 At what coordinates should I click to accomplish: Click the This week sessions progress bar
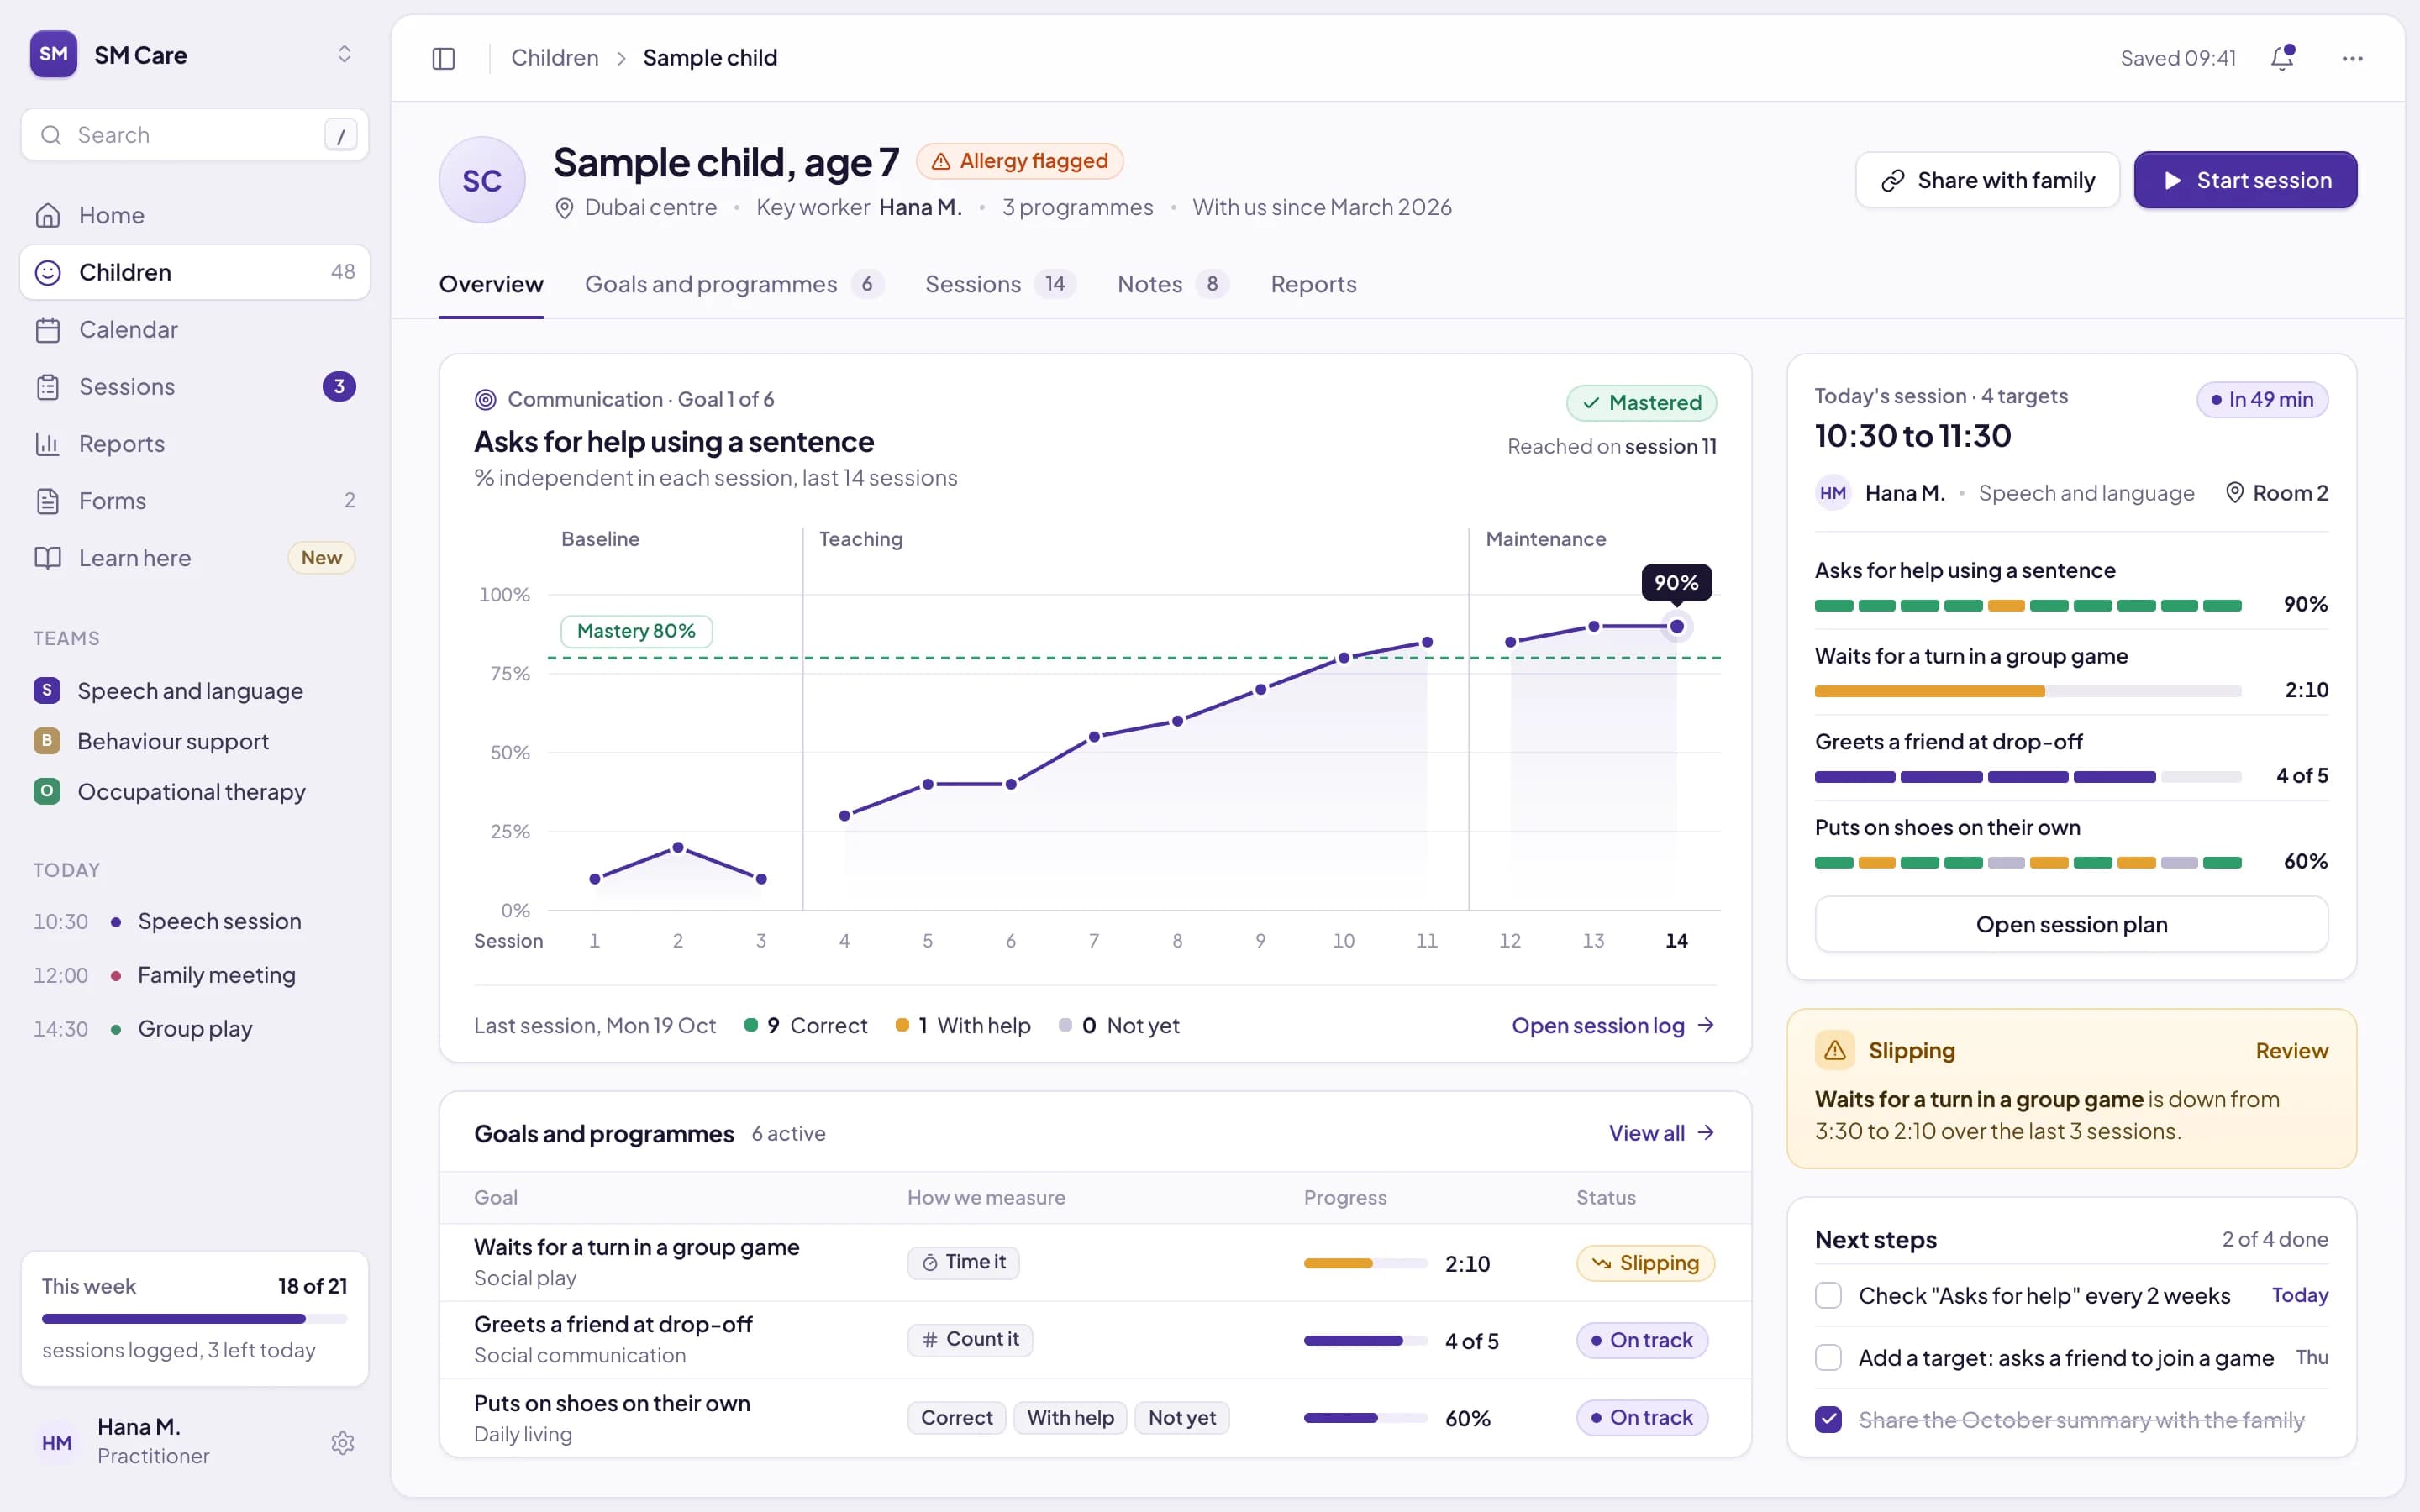195,1319
